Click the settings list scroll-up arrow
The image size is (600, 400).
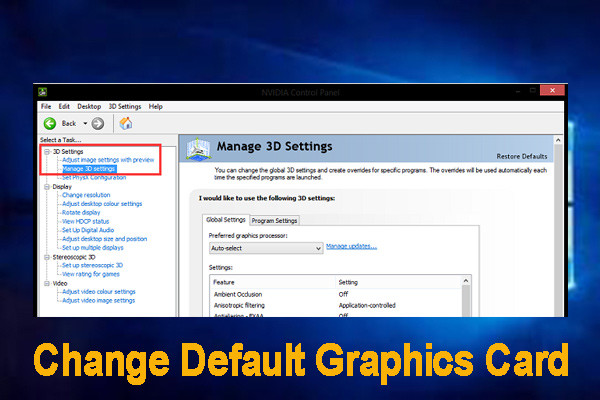(x=464, y=283)
